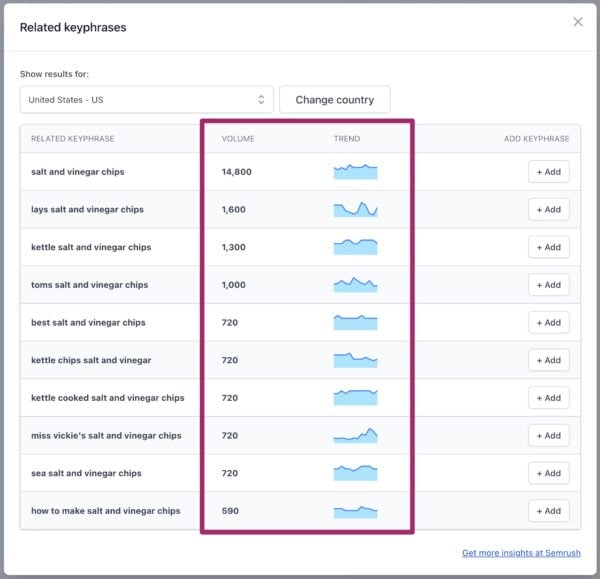This screenshot has width=600, height=579.
Task: Add 'kettle salt and vinegar chips' keyphrase
Action: pos(548,247)
